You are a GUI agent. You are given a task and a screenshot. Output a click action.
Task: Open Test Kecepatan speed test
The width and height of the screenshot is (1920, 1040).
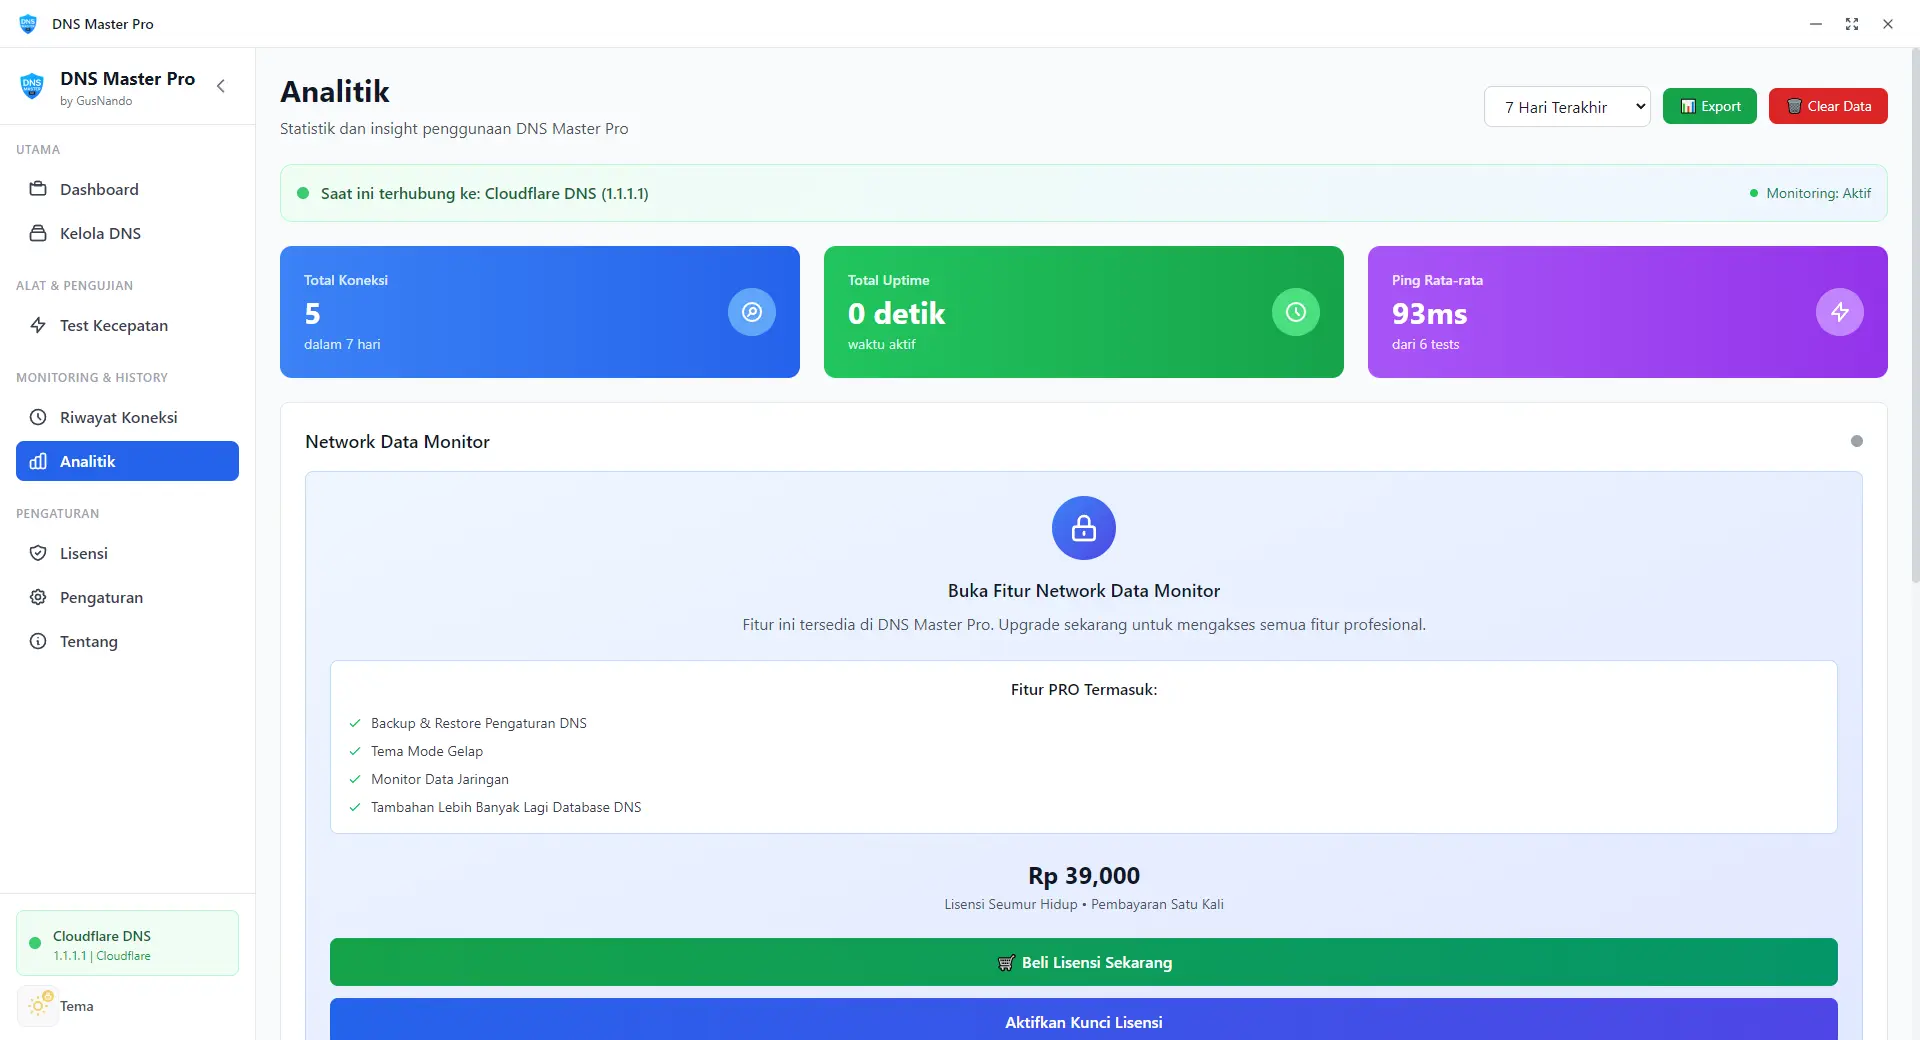[127, 325]
